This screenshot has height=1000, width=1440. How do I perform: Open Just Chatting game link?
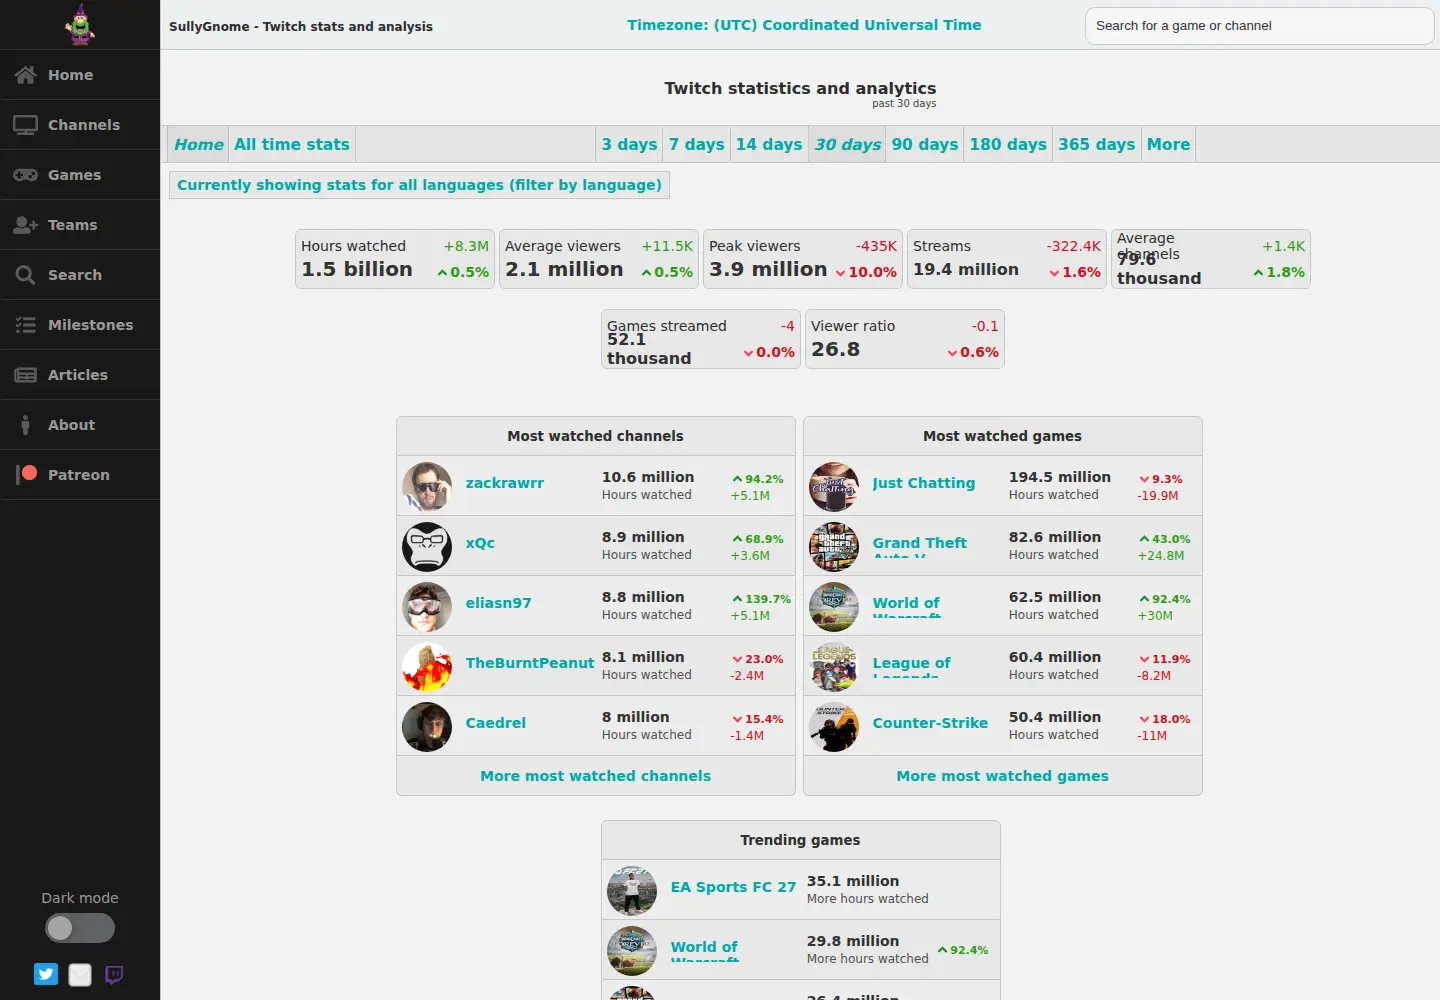click(x=923, y=483)
